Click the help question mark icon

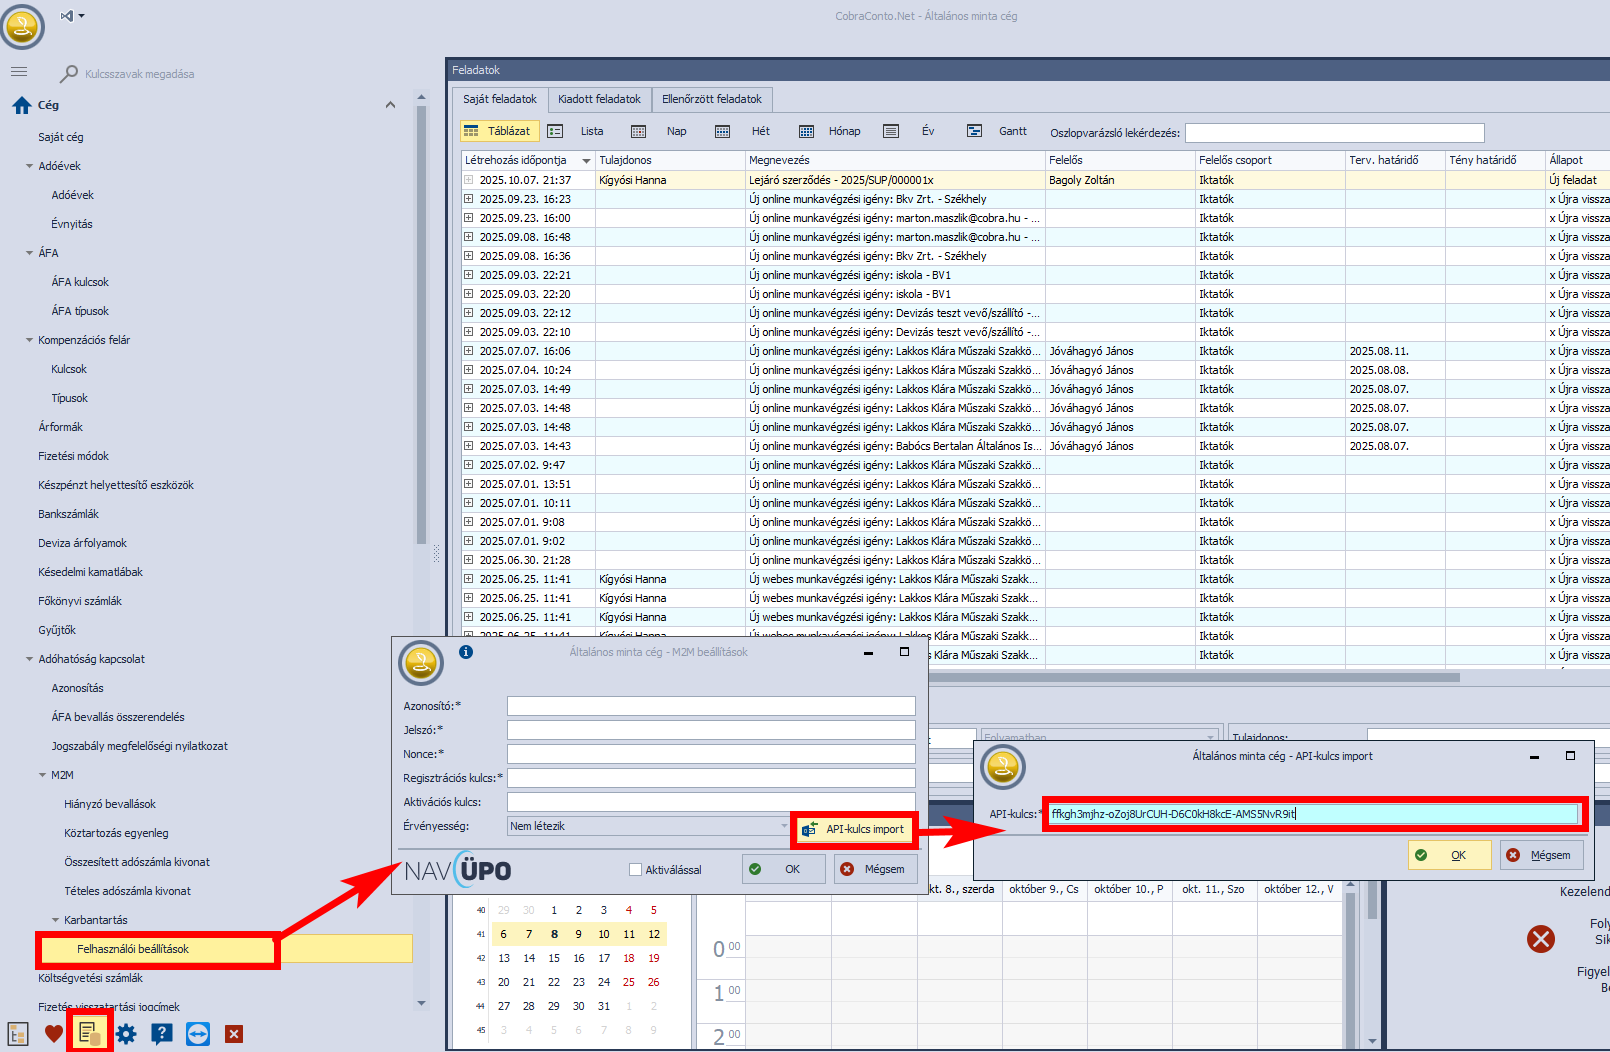point(162,1034)
